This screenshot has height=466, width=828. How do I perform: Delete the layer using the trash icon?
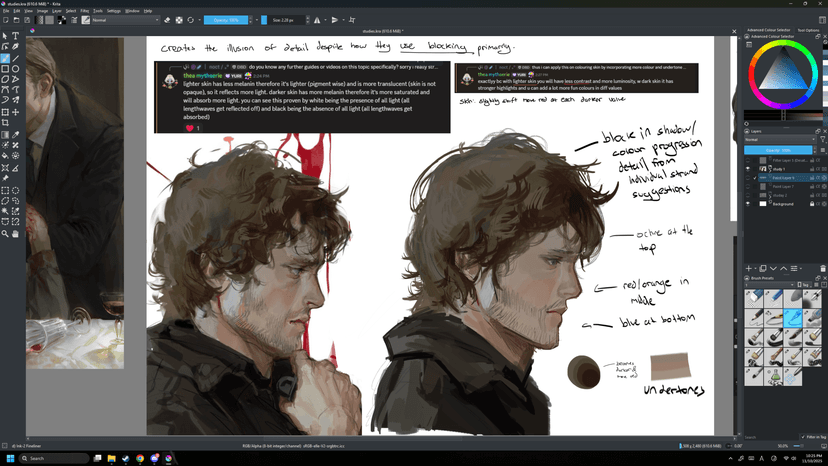[823, 268]
